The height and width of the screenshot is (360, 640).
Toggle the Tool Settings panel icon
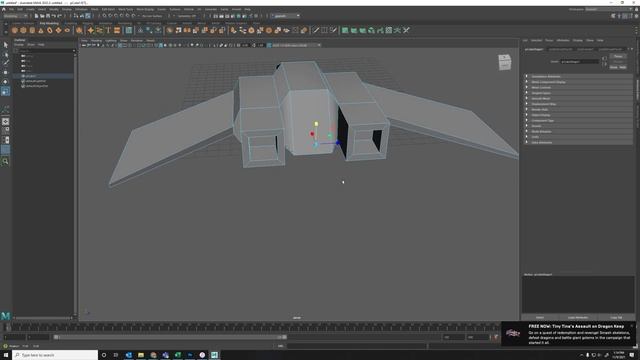pyautogui.click(x=631, y=16)
